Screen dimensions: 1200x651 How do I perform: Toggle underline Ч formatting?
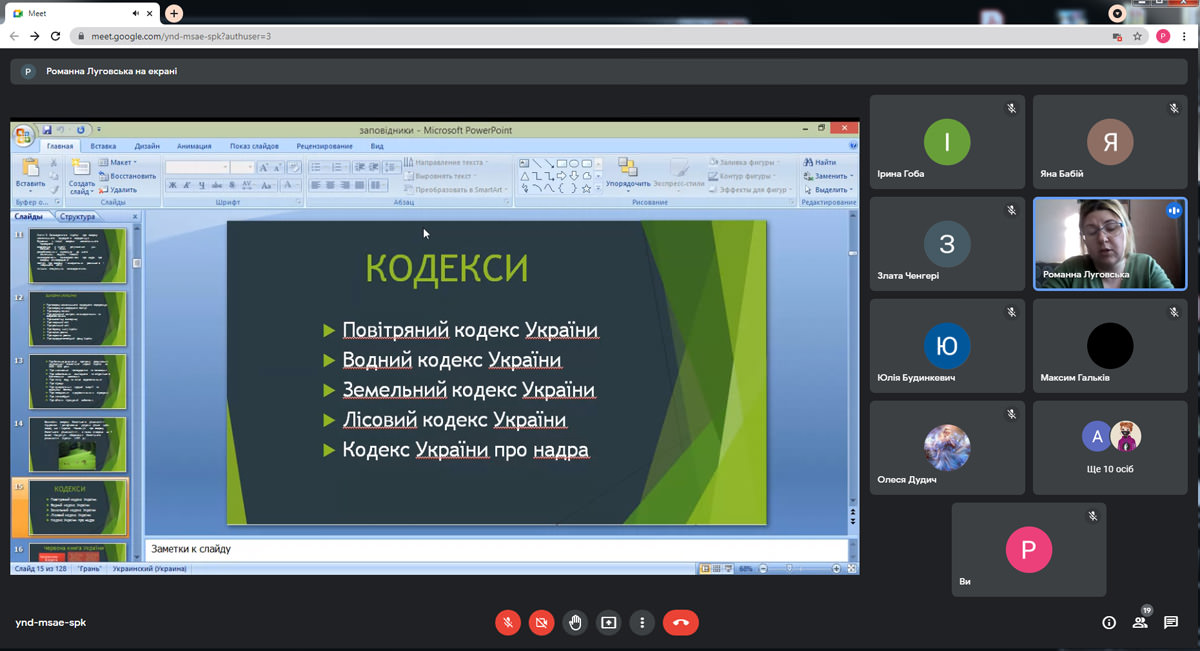pos(202,185)
